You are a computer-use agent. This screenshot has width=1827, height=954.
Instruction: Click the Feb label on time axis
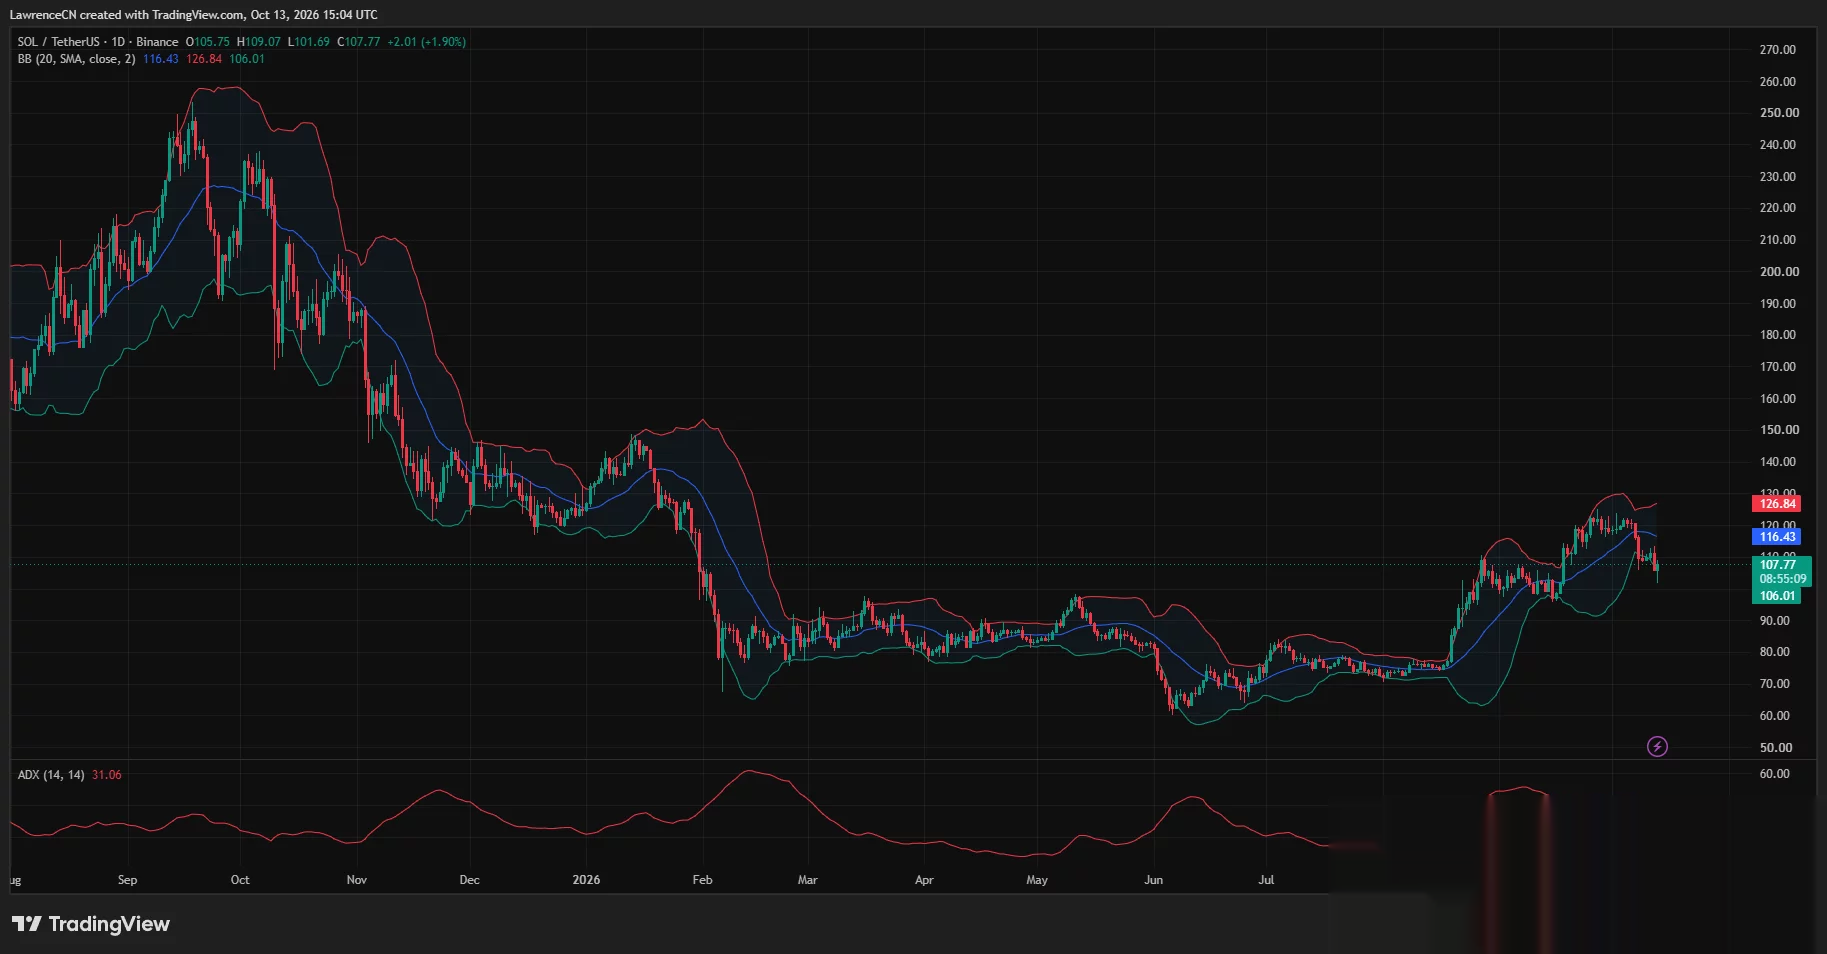702,880
